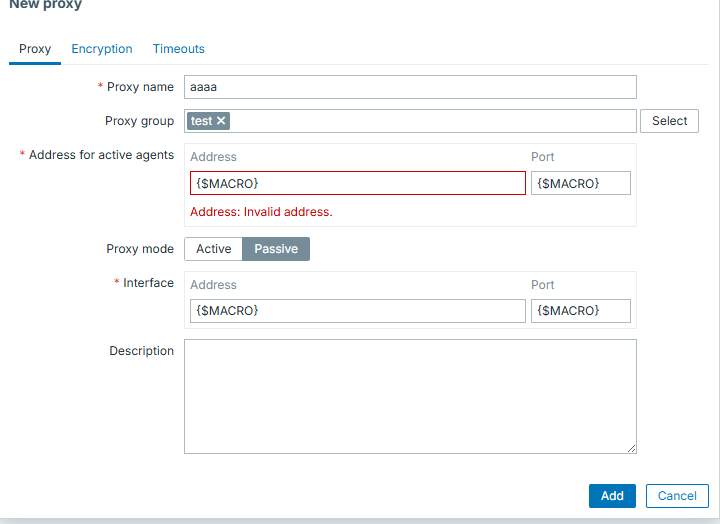720x524 pixels.
Task: Focus the active agents Port field
Action: click(580, 183)
